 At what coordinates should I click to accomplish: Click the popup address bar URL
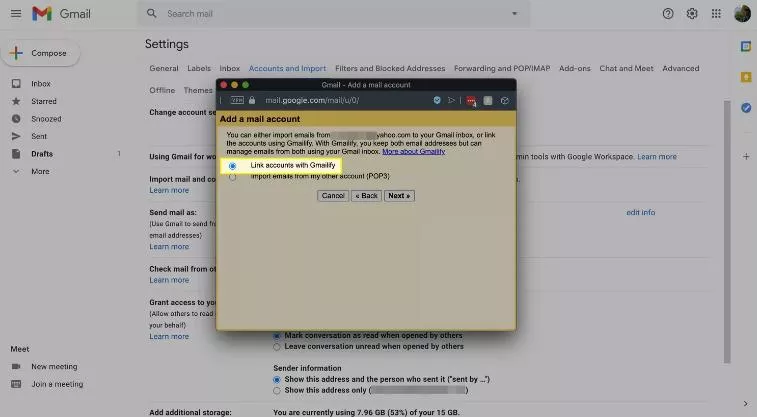point(312,100)
